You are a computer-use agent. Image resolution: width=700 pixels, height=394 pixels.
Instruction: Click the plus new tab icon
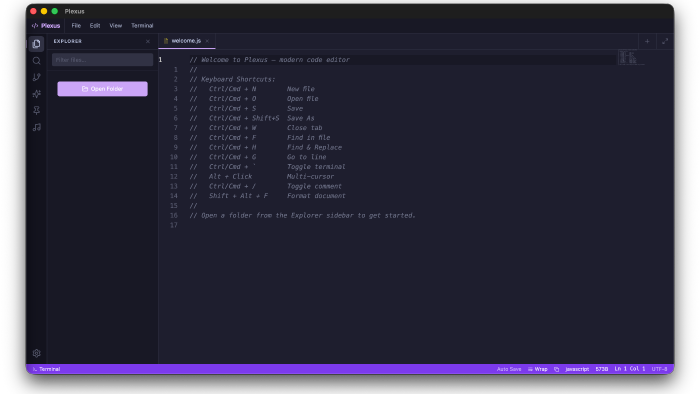(x=647, y=41)
